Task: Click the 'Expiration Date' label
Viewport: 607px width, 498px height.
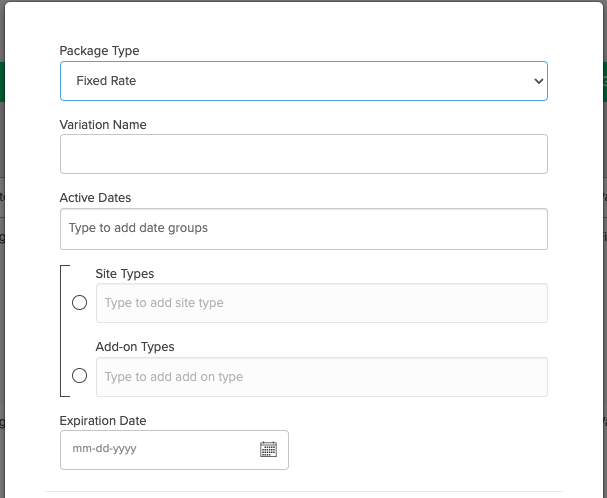Action: click(x=103, y=421)
